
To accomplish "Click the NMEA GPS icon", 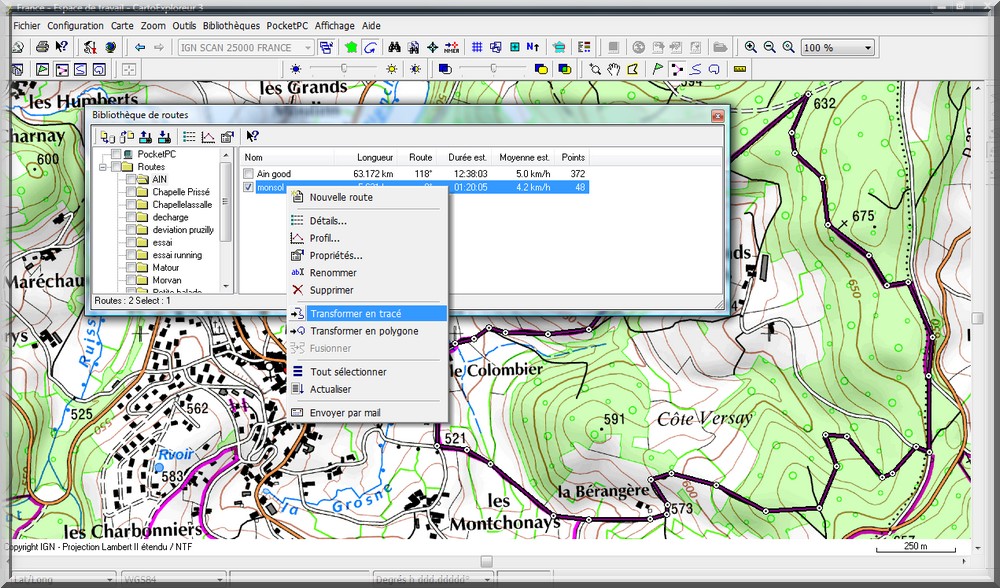I will tap(452, 47).
